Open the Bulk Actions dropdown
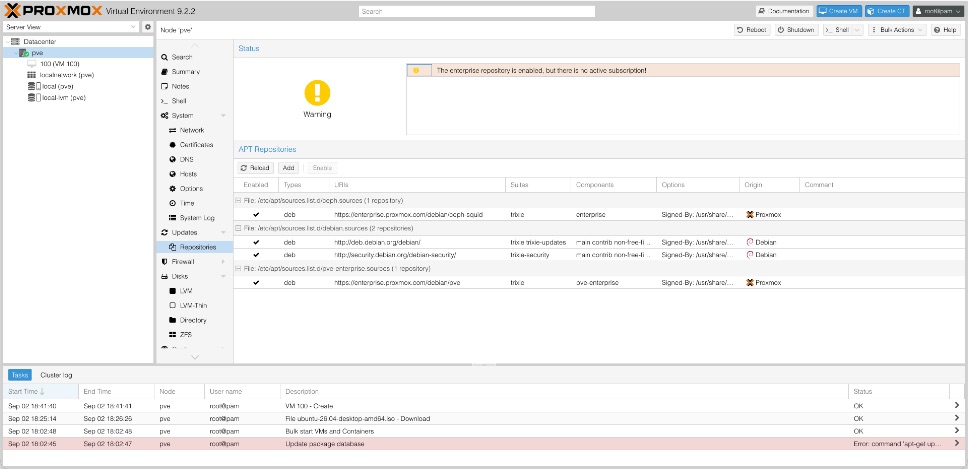This screenshot has height=469, width=968. click(897, 30)
